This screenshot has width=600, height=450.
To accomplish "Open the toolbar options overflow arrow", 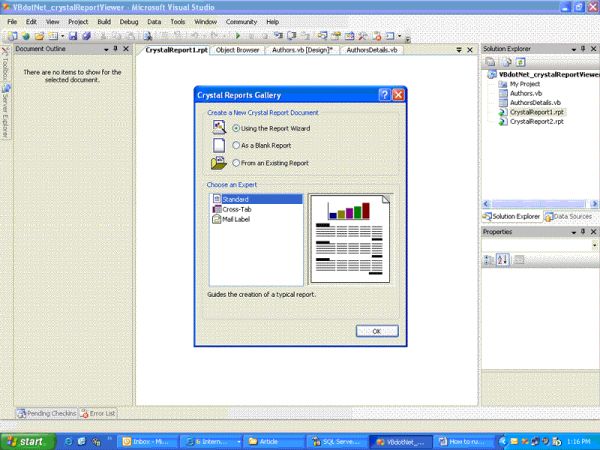I will coord(408,39).
